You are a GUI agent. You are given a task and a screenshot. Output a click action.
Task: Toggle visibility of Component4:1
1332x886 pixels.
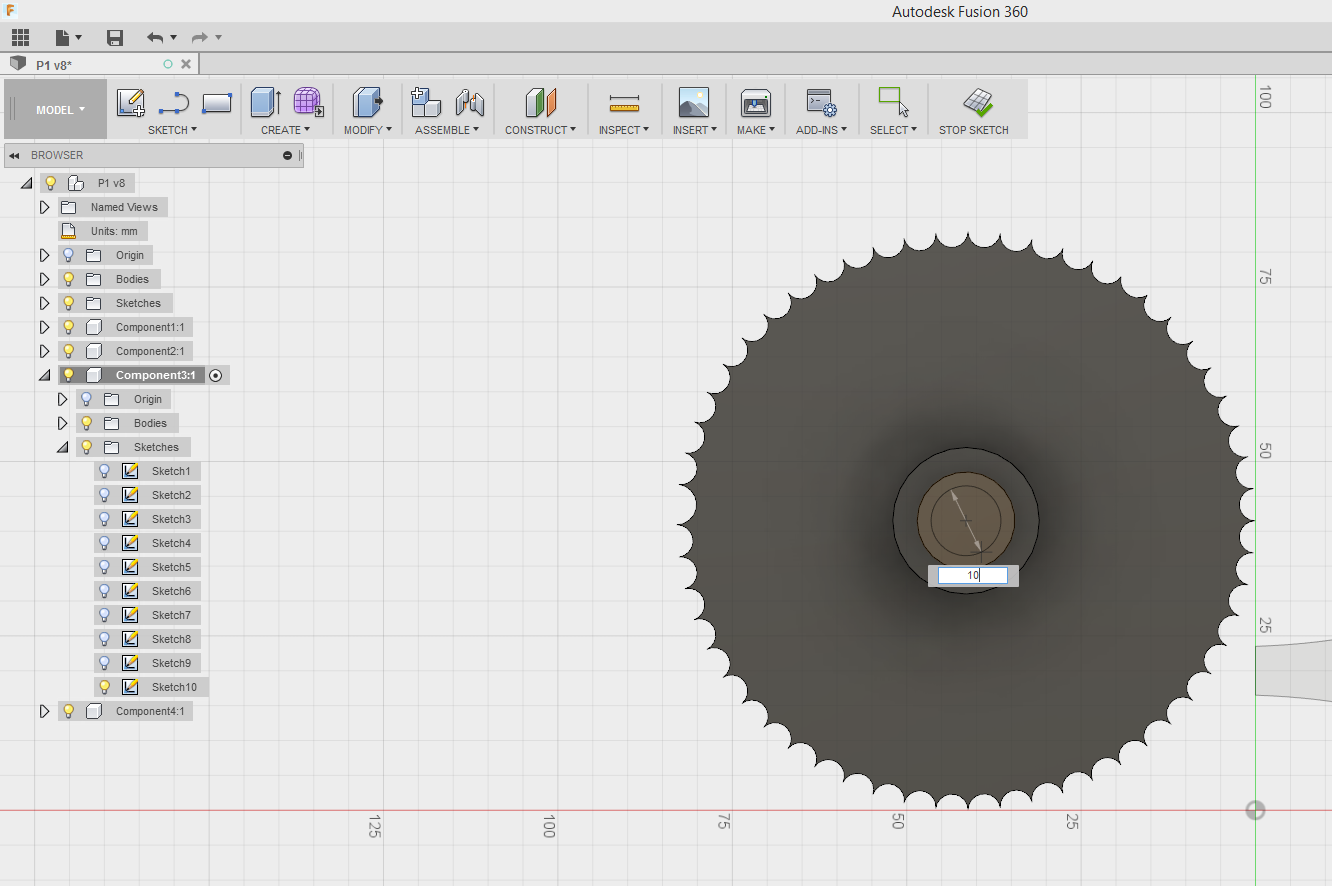[68, 711]
